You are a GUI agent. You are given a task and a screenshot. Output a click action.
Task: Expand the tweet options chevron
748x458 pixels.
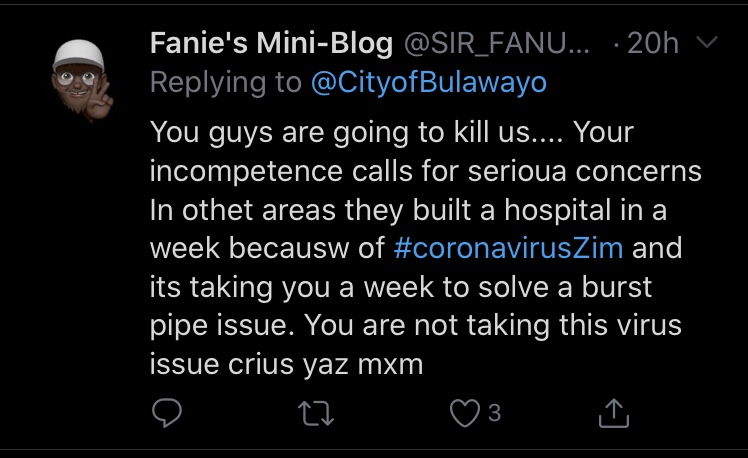click(706, 44)
